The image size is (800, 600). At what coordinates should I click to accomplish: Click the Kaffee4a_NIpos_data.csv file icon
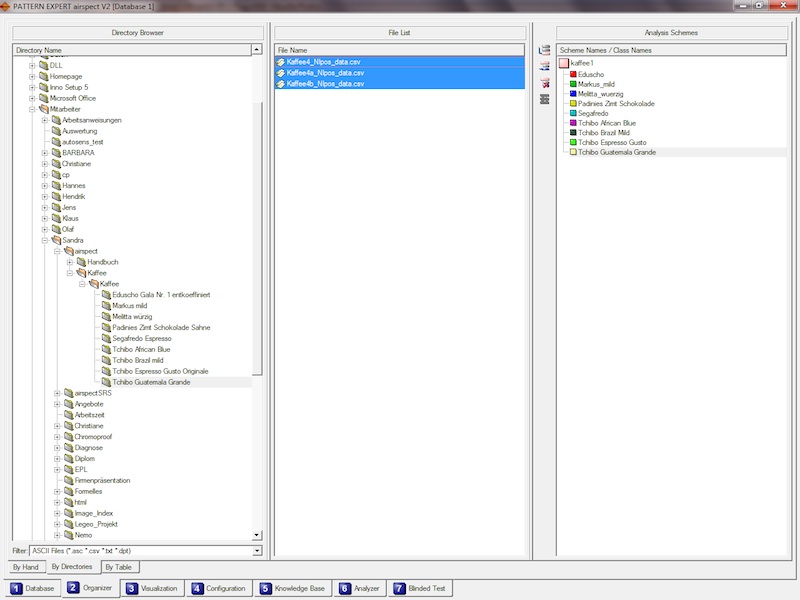coord(281,73)
